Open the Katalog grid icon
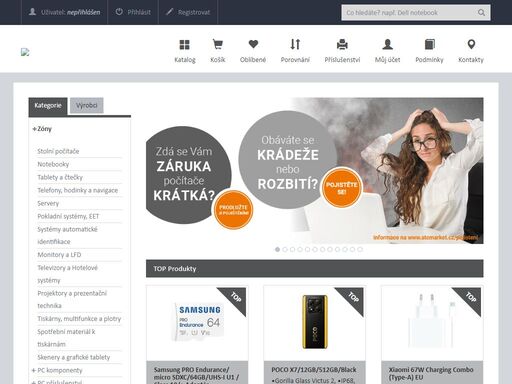Image resolution: width=512 pixels, height=384 pixels. pyautogui.click(x=184, y=44)
